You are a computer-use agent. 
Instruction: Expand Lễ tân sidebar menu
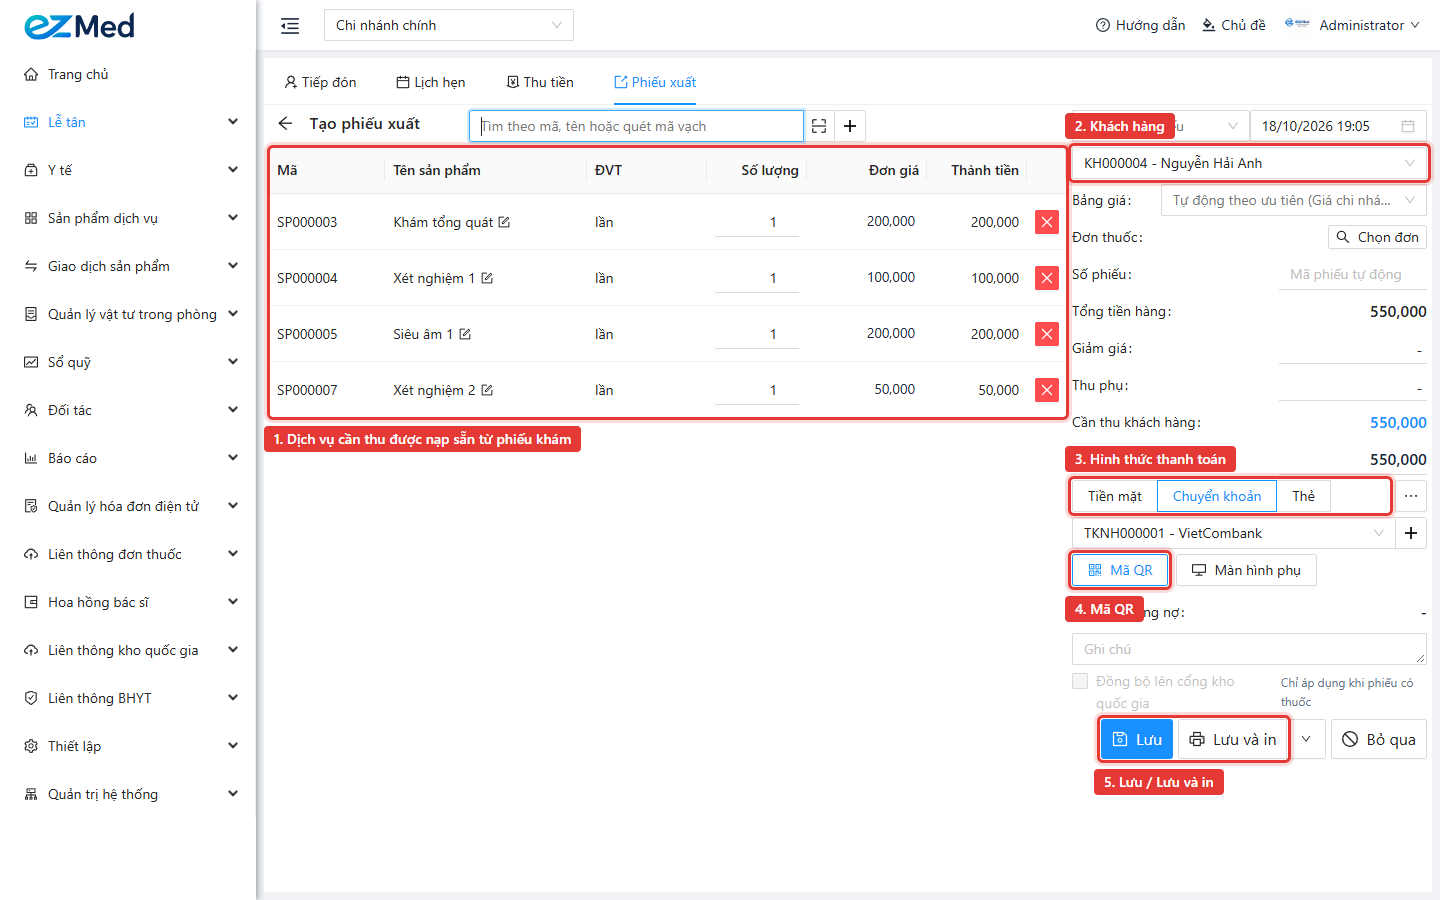[128, 122]
